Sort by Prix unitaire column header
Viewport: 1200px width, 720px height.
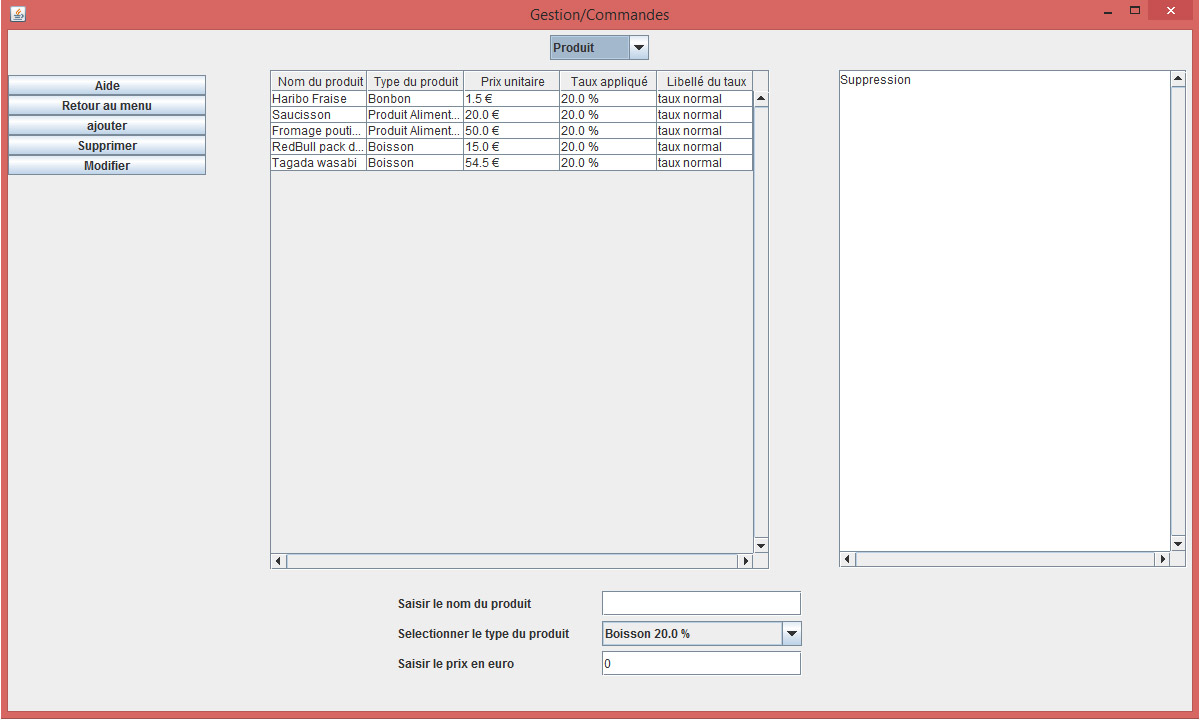512,82
